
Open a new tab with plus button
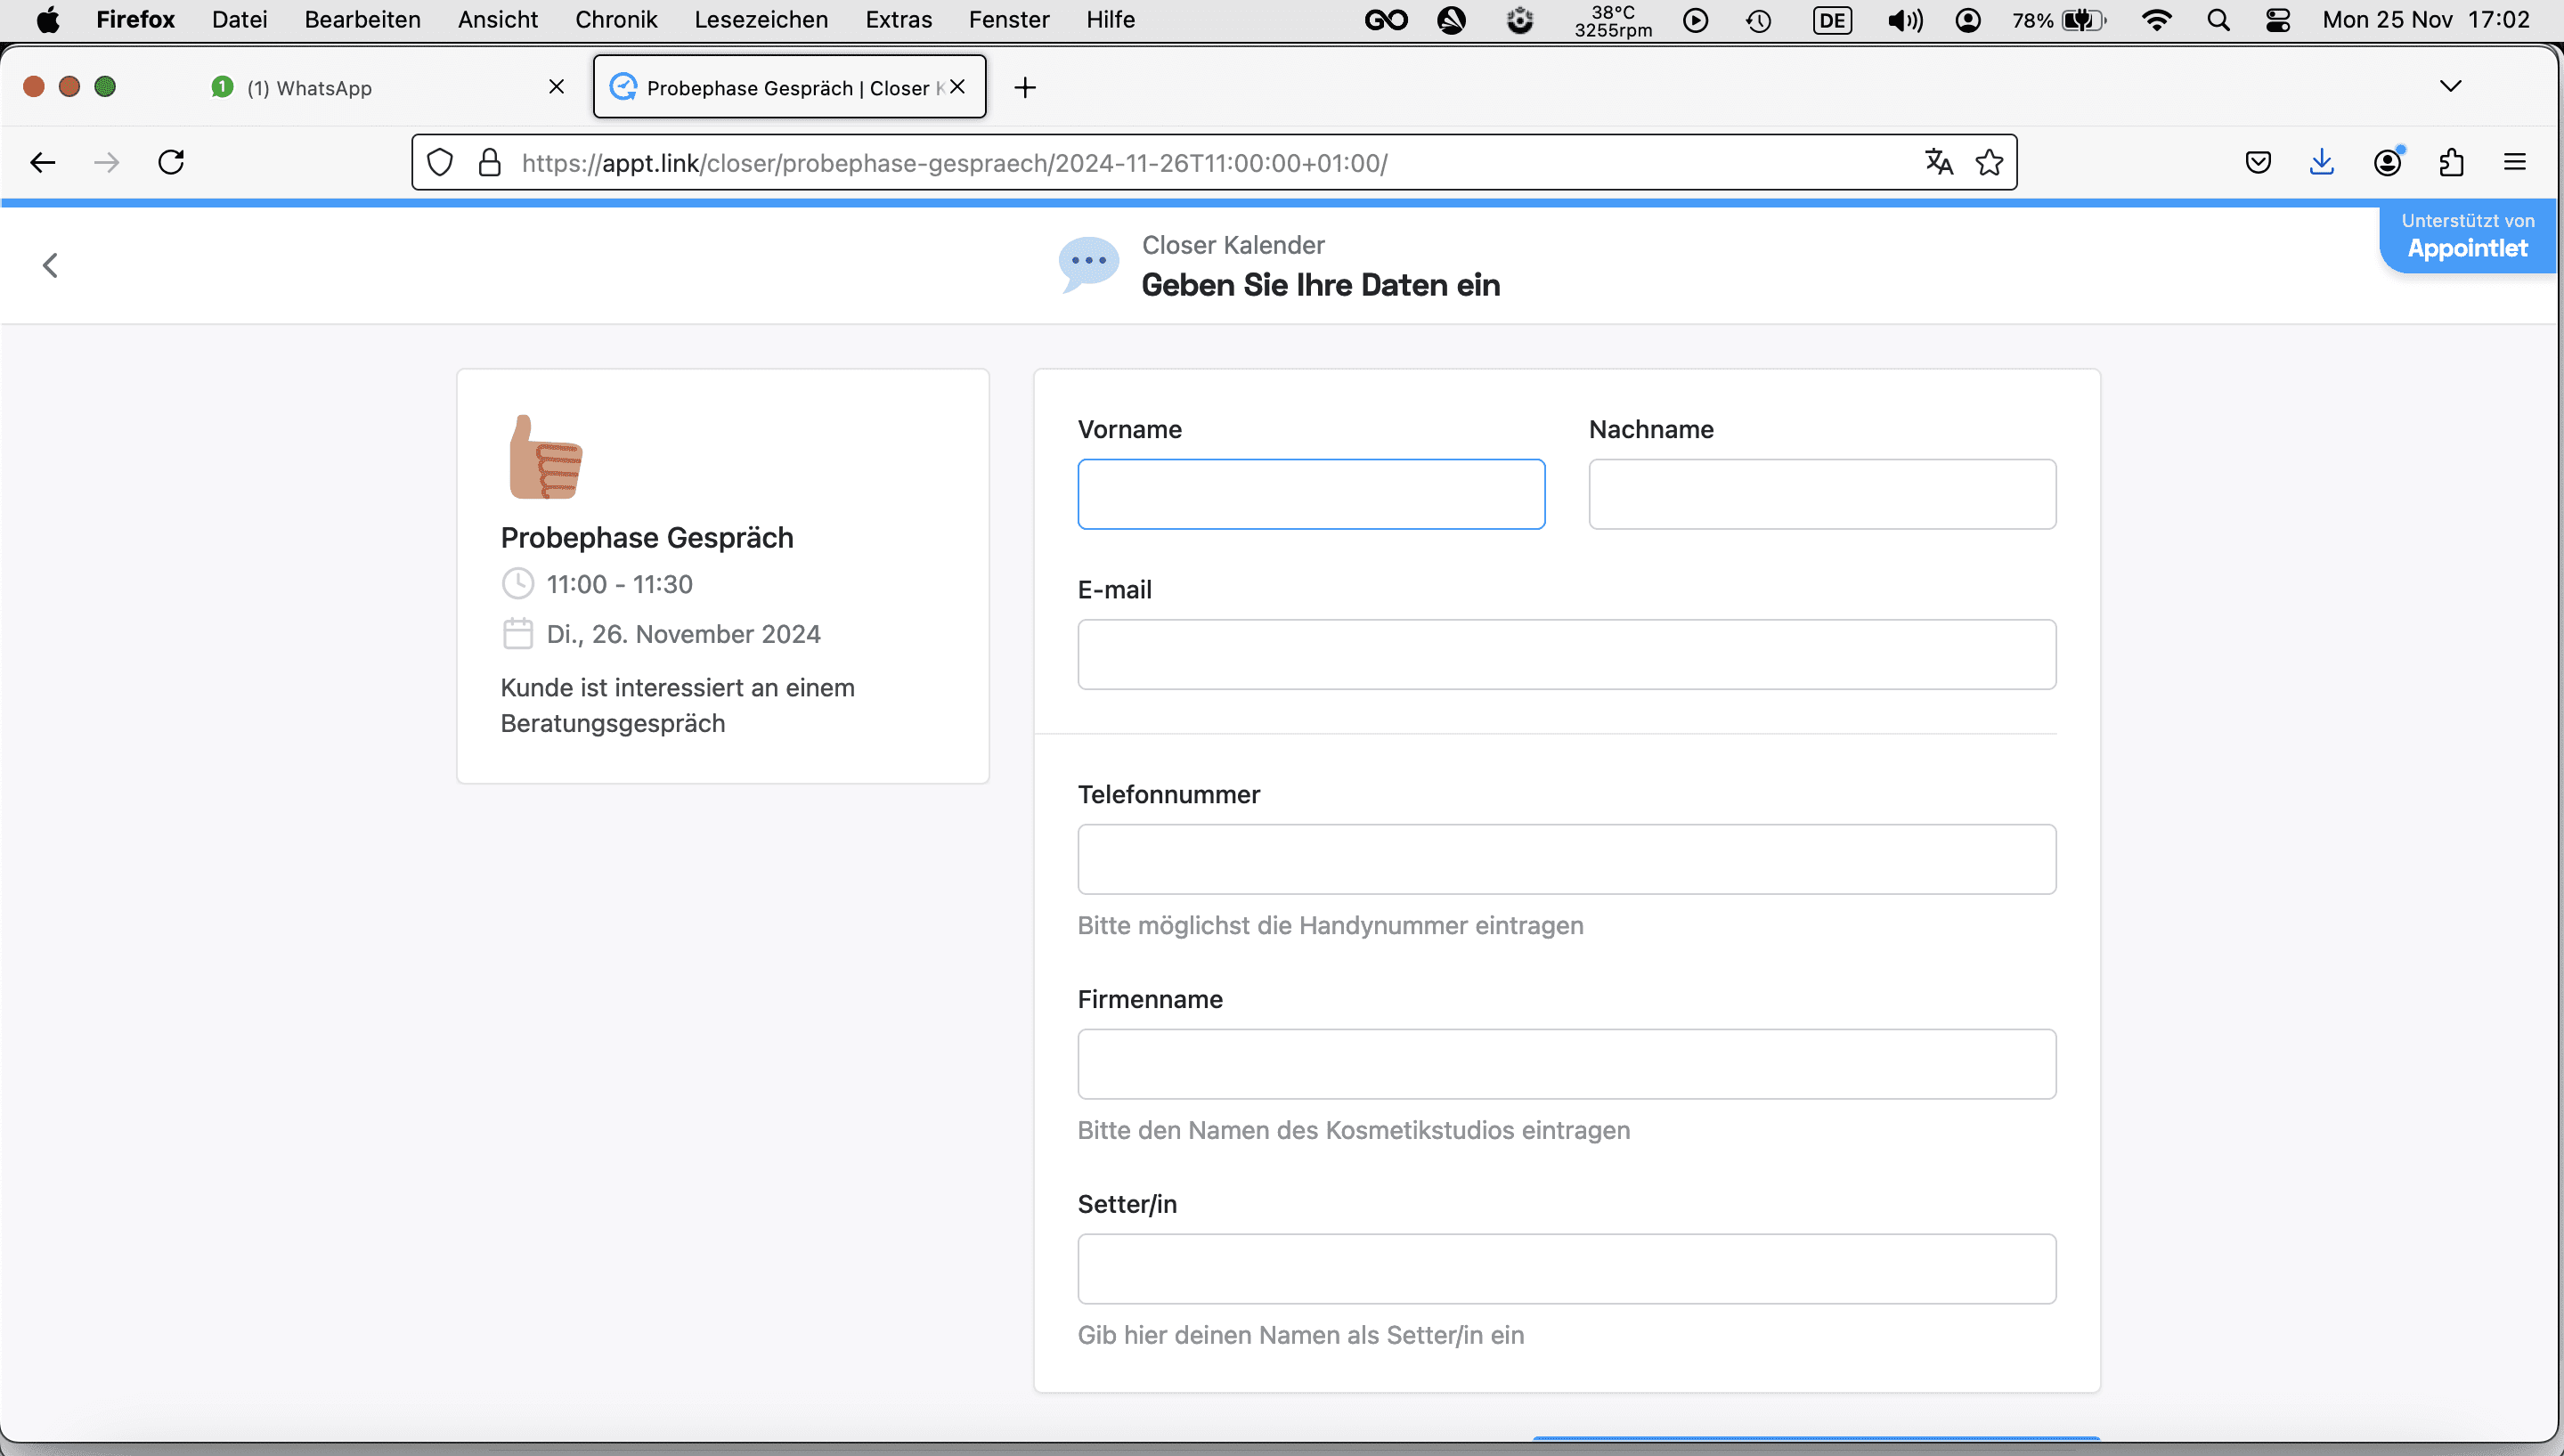1025,88
